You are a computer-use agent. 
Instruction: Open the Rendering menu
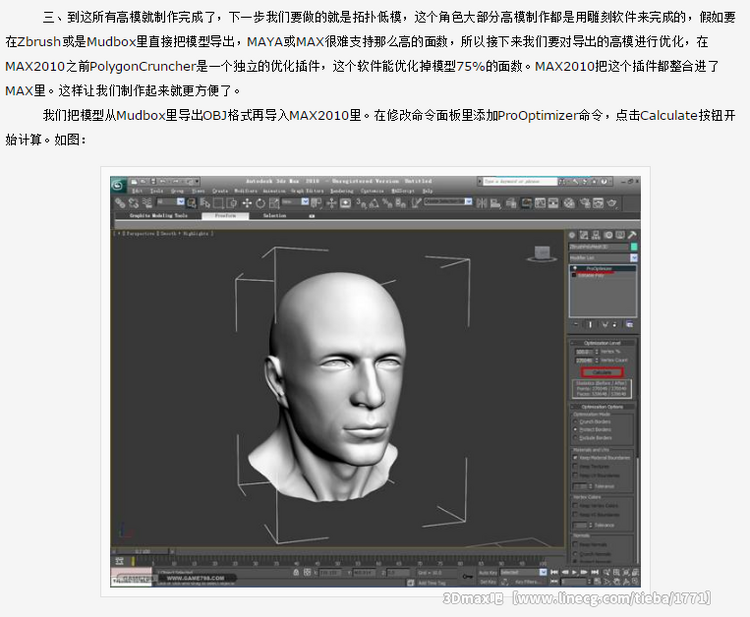coord(342,191)
